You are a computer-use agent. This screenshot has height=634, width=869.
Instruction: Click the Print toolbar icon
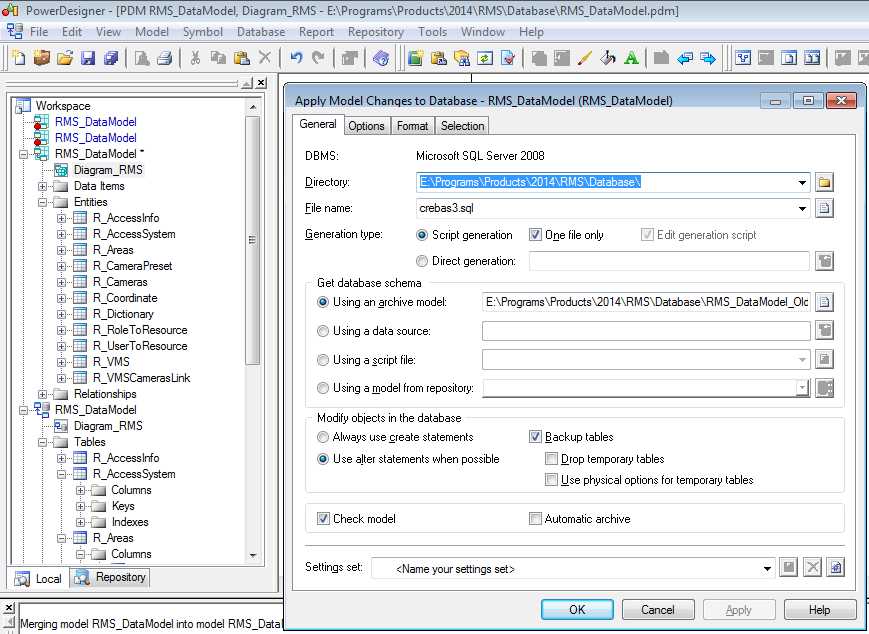[x=165, y=58]
